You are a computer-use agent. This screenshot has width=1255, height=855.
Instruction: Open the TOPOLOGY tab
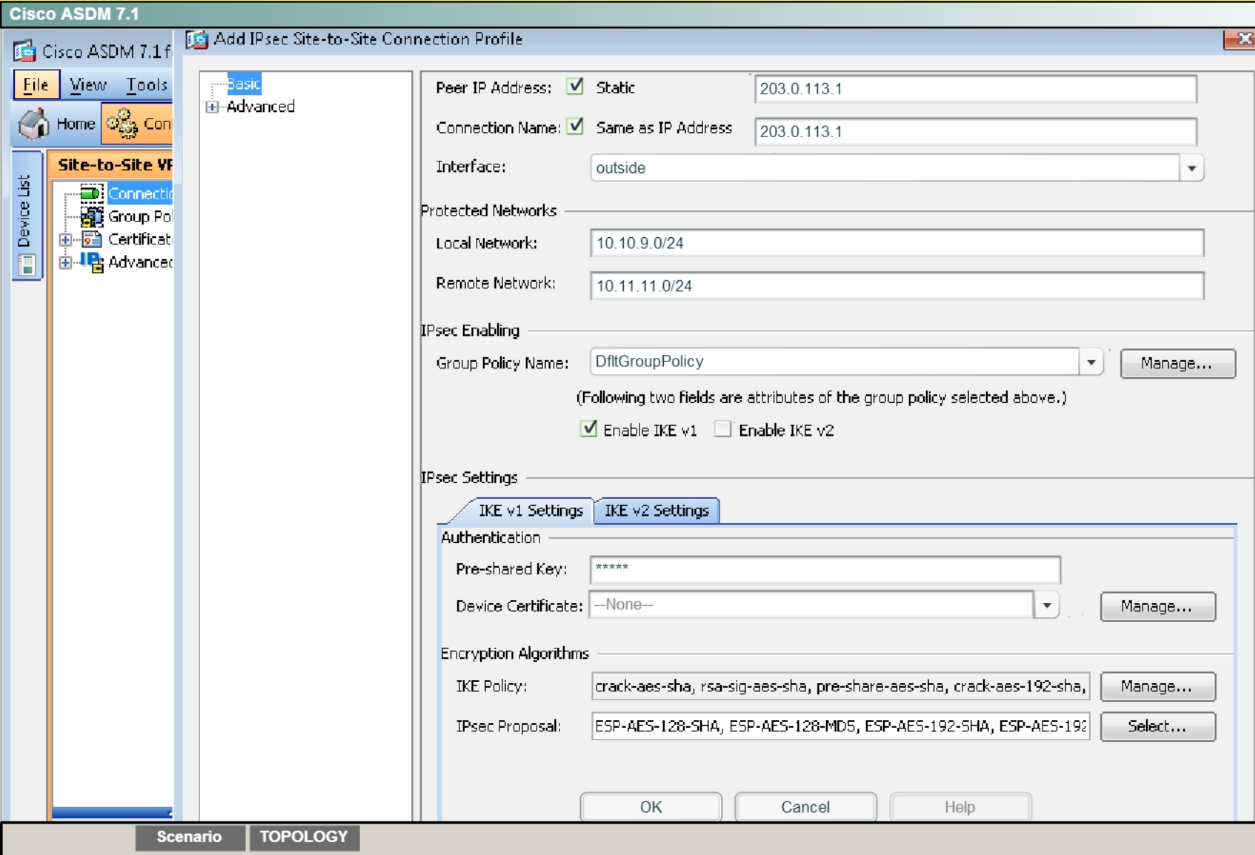tap(304, 837)
